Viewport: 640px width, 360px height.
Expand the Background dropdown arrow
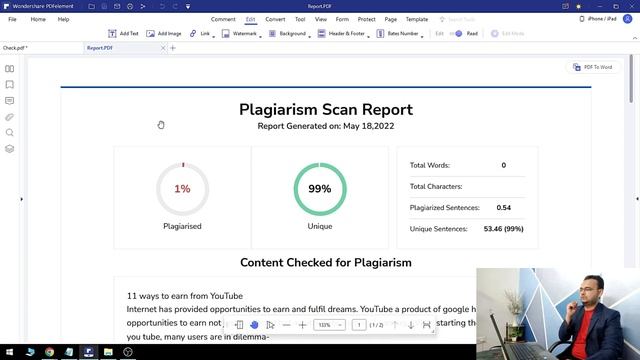(309, 37)
